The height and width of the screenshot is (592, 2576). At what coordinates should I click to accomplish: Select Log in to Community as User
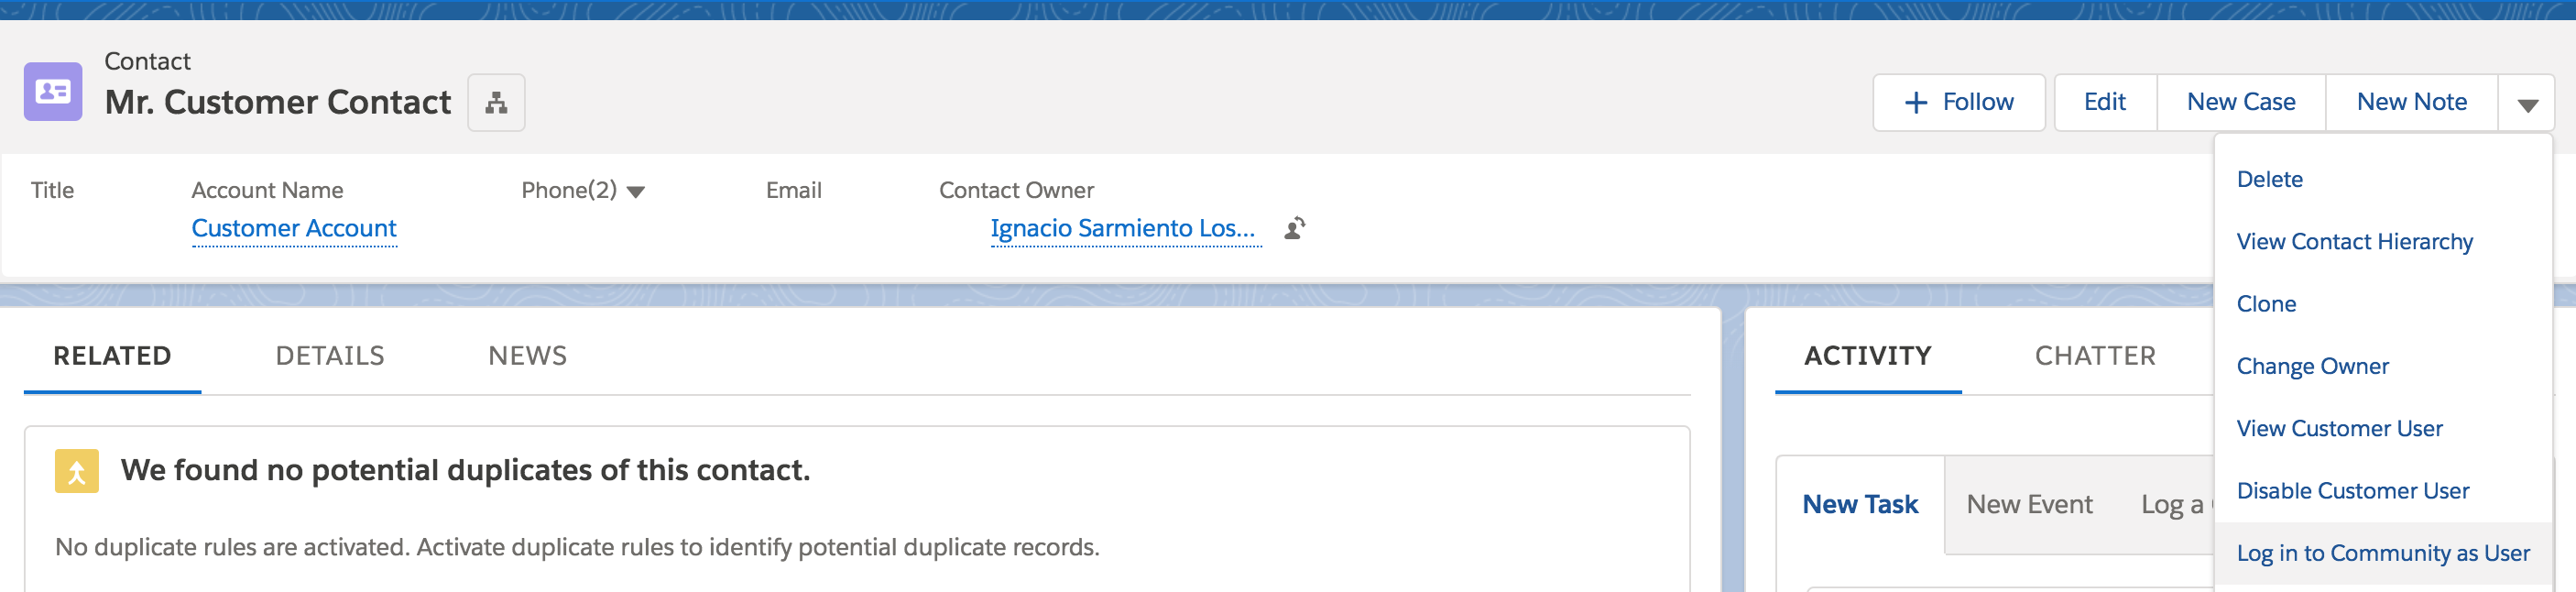point(2383,554)
